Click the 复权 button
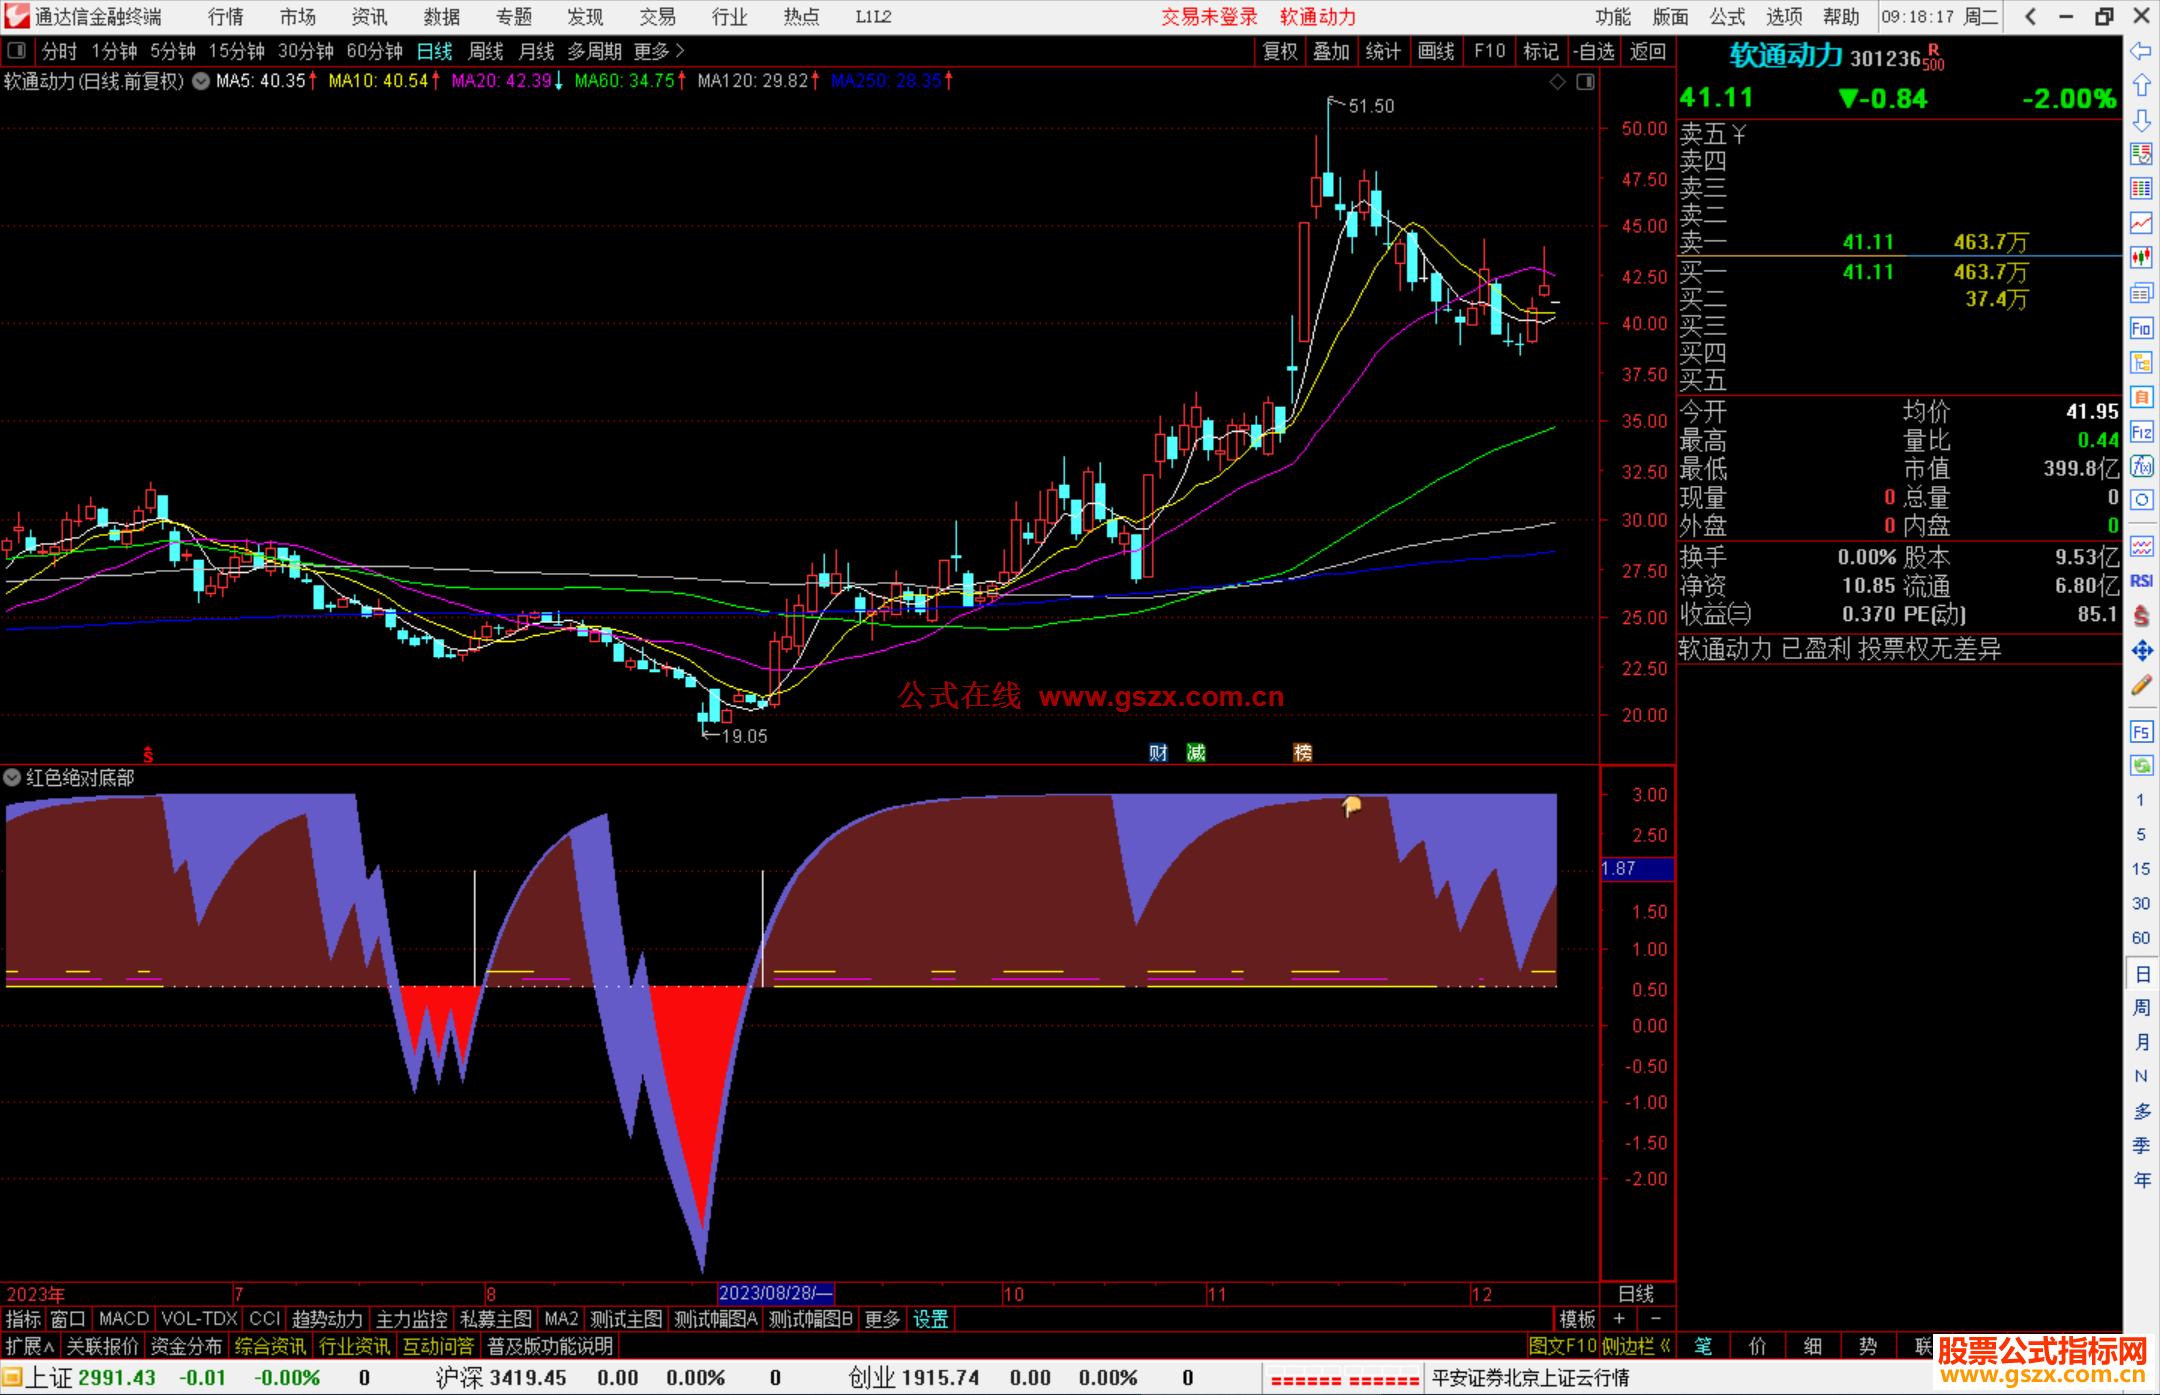The image size is (2160, 1395). pyautogui.click(x=1280, y=51)
